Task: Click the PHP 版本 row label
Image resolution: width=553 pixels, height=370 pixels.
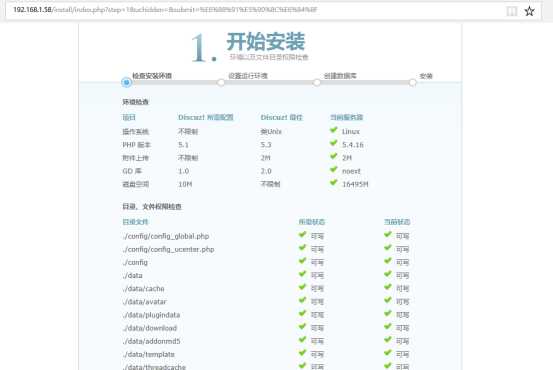Action: click(x=136, y=145)
